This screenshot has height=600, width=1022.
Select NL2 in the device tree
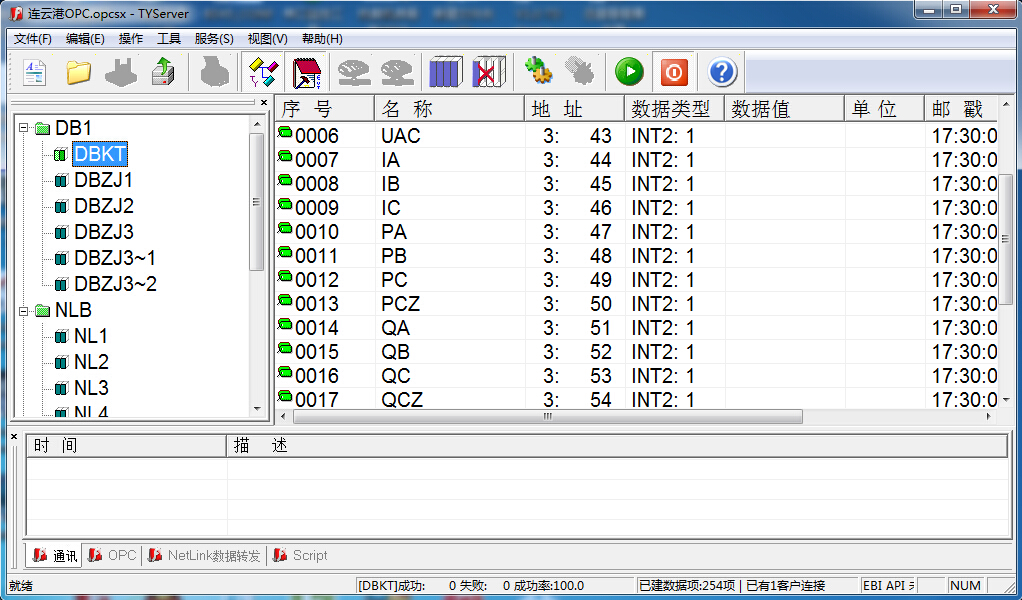91,362
